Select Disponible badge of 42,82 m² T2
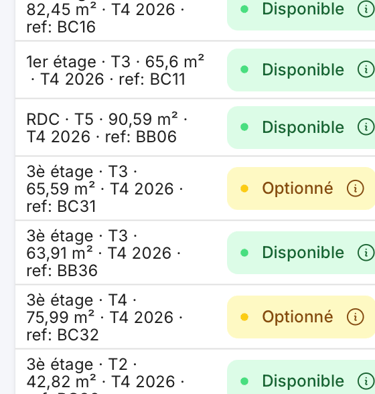The height and width of the screenshot is (394, 375). tap(301, 377)
